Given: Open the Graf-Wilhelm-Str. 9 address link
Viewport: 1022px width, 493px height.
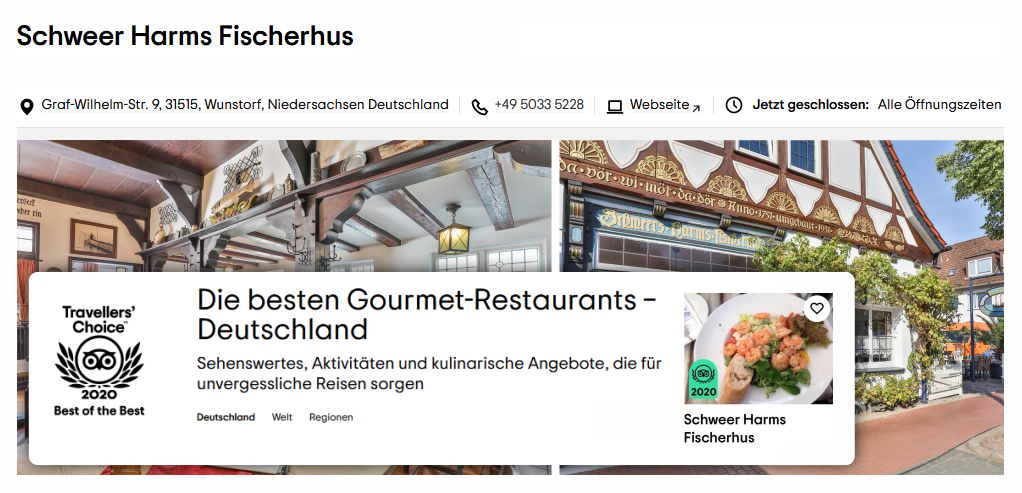Looking at the screenshot, I should (245, 104).
